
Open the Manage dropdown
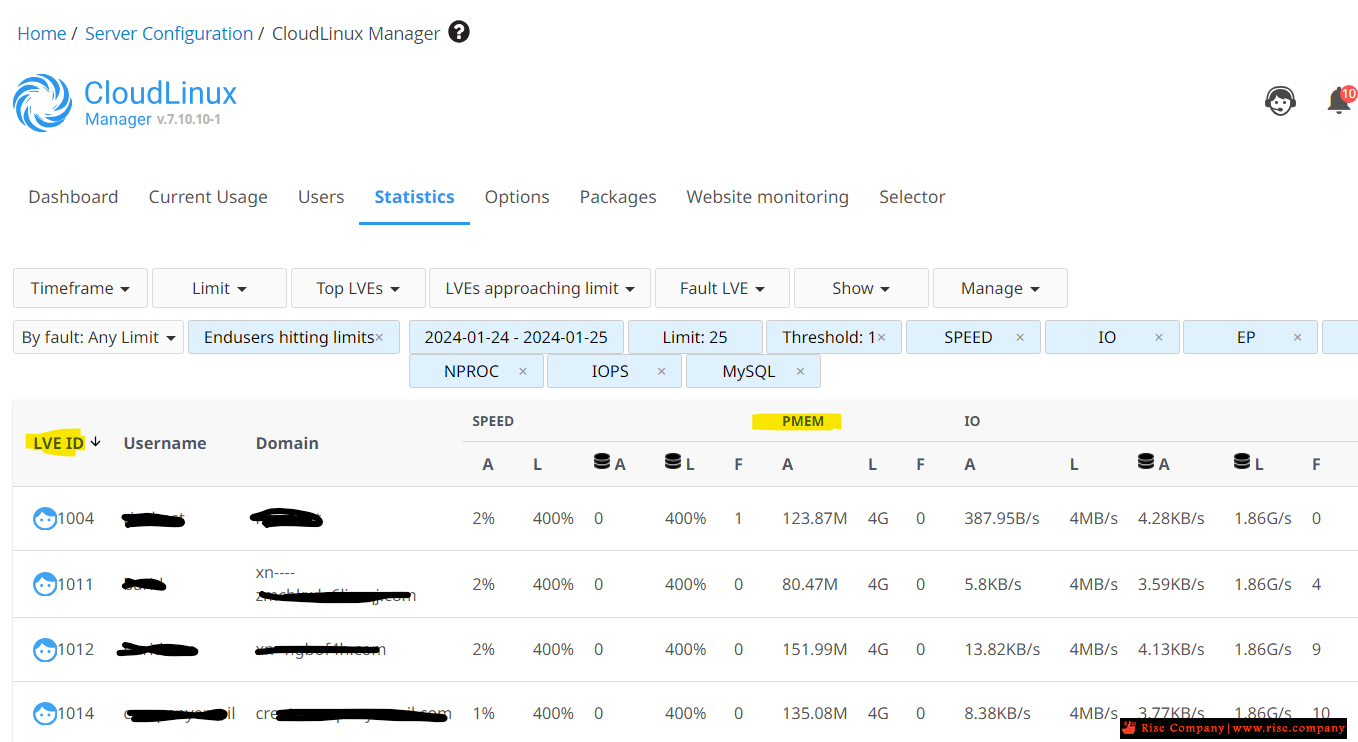tap(1000, 288)
